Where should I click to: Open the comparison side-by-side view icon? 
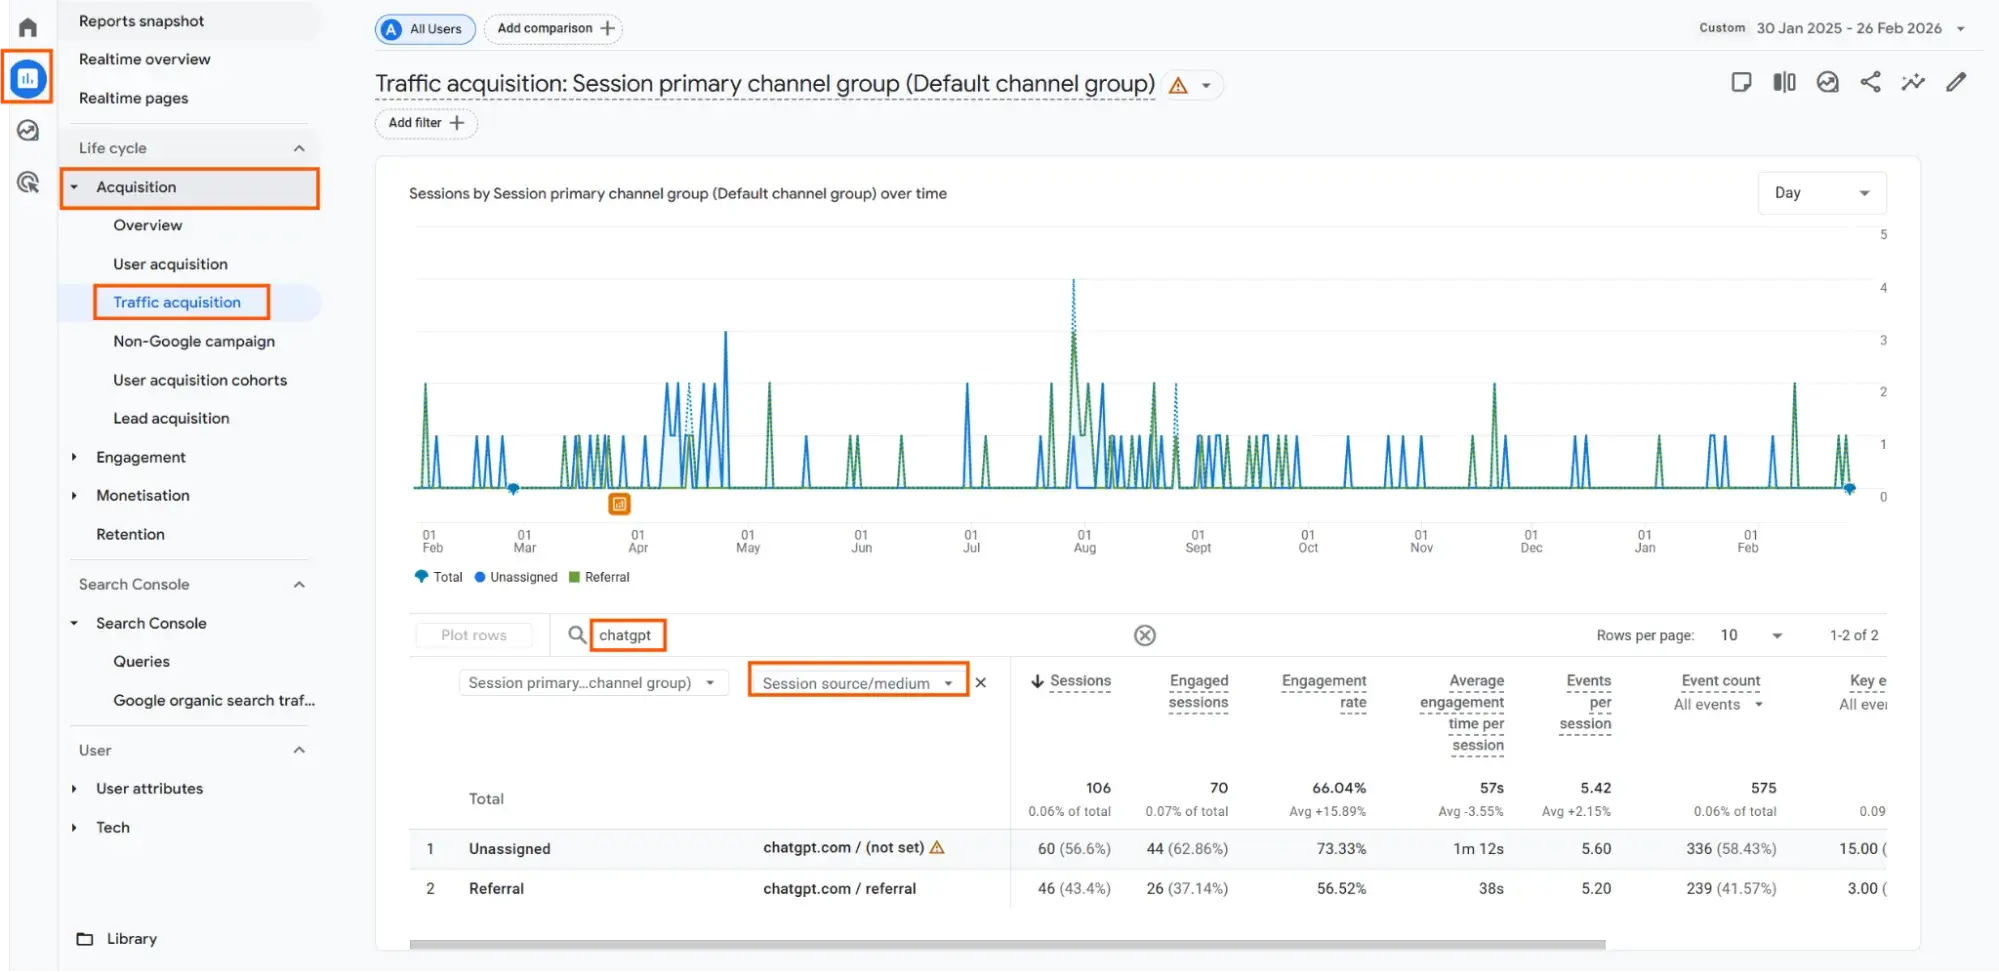pyautogui.click(x=1783, y=82)
